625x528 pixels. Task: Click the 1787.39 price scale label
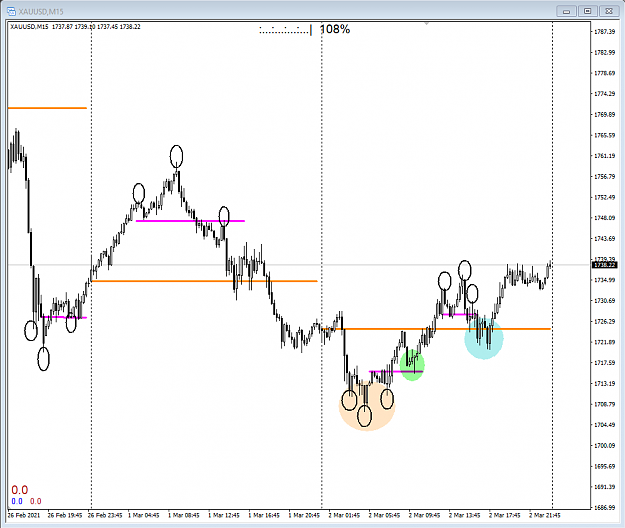[605, 32]
